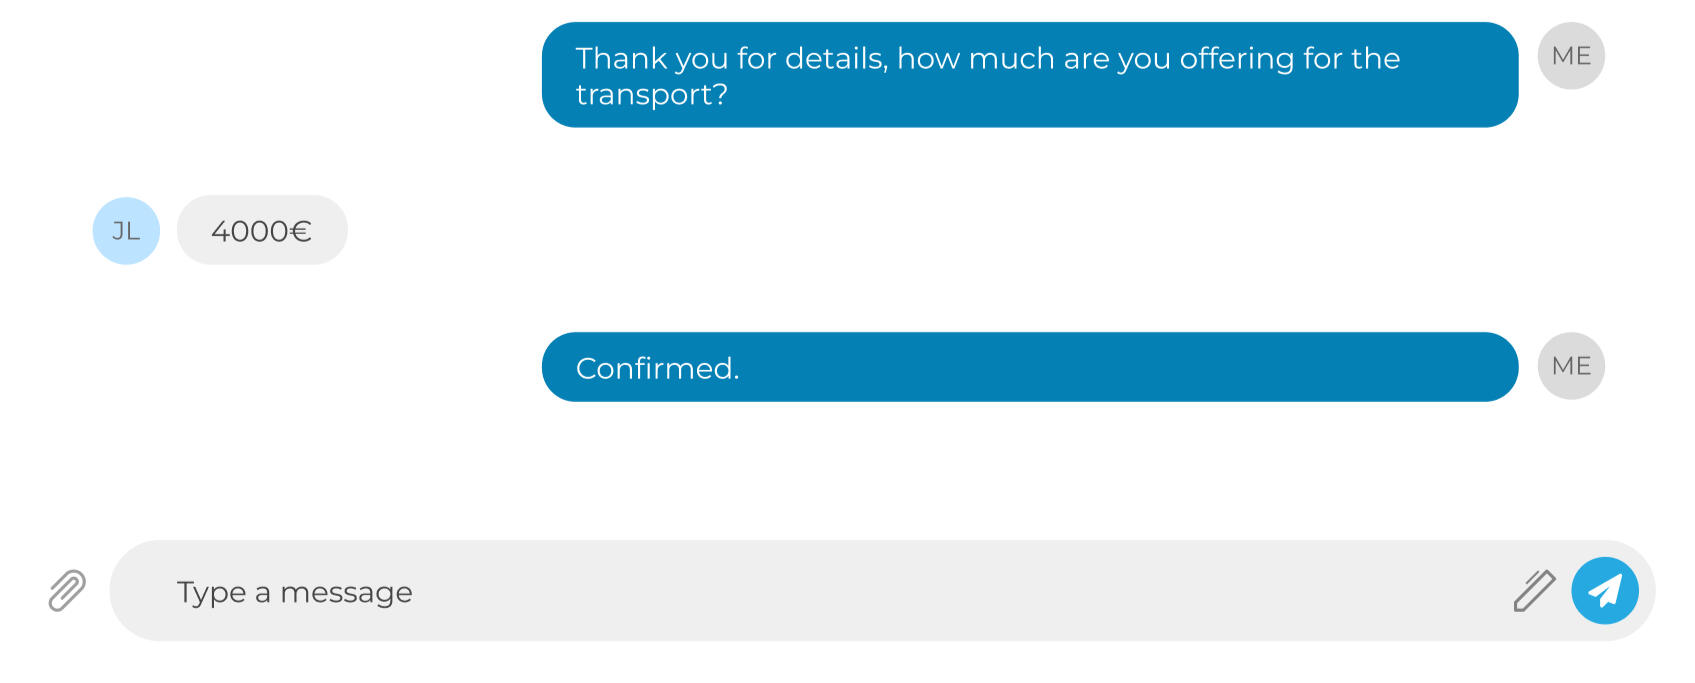Click the JL initials circle
Screen dimensions: 1695x683
(x=126, y=231)
